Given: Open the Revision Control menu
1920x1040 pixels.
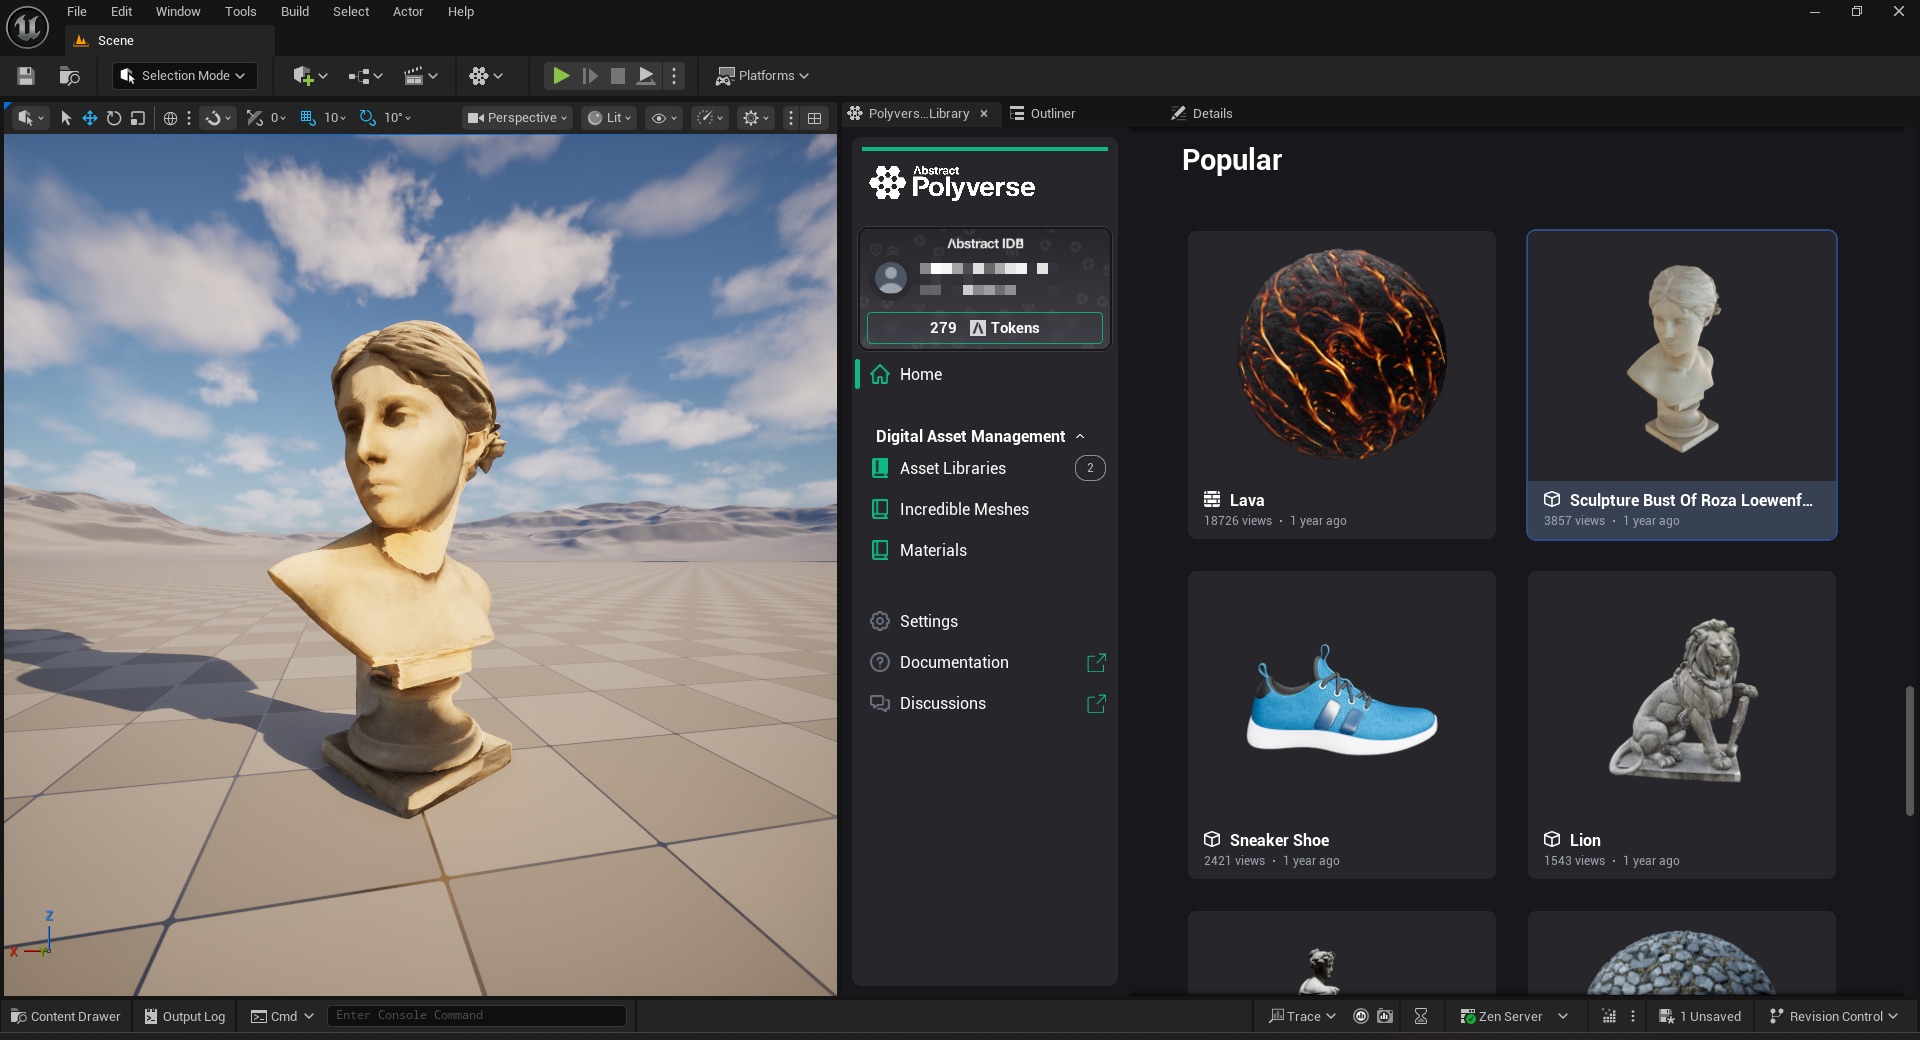Looking at the screenshot, I should click(x=1834, y=1016).
